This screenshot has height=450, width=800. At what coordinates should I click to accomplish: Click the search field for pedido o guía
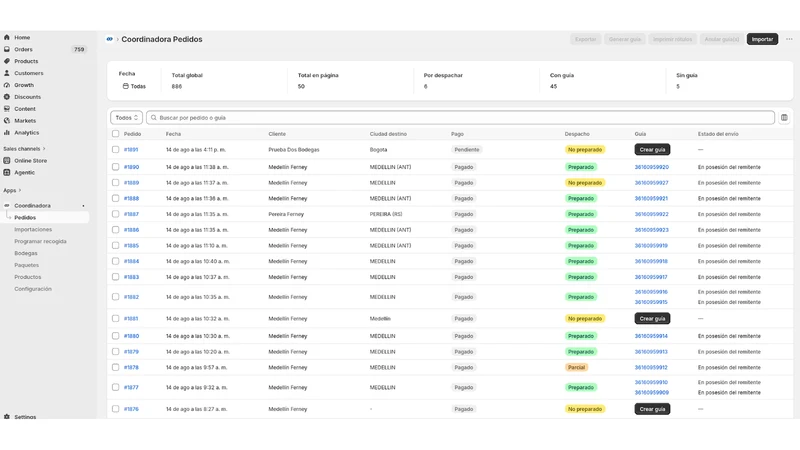460,118
